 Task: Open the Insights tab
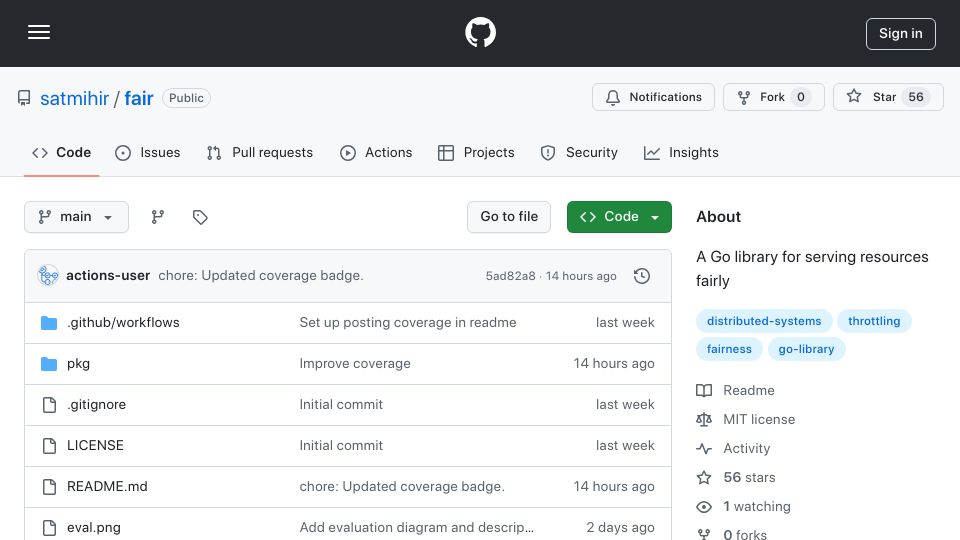click(x=681, y=152)
